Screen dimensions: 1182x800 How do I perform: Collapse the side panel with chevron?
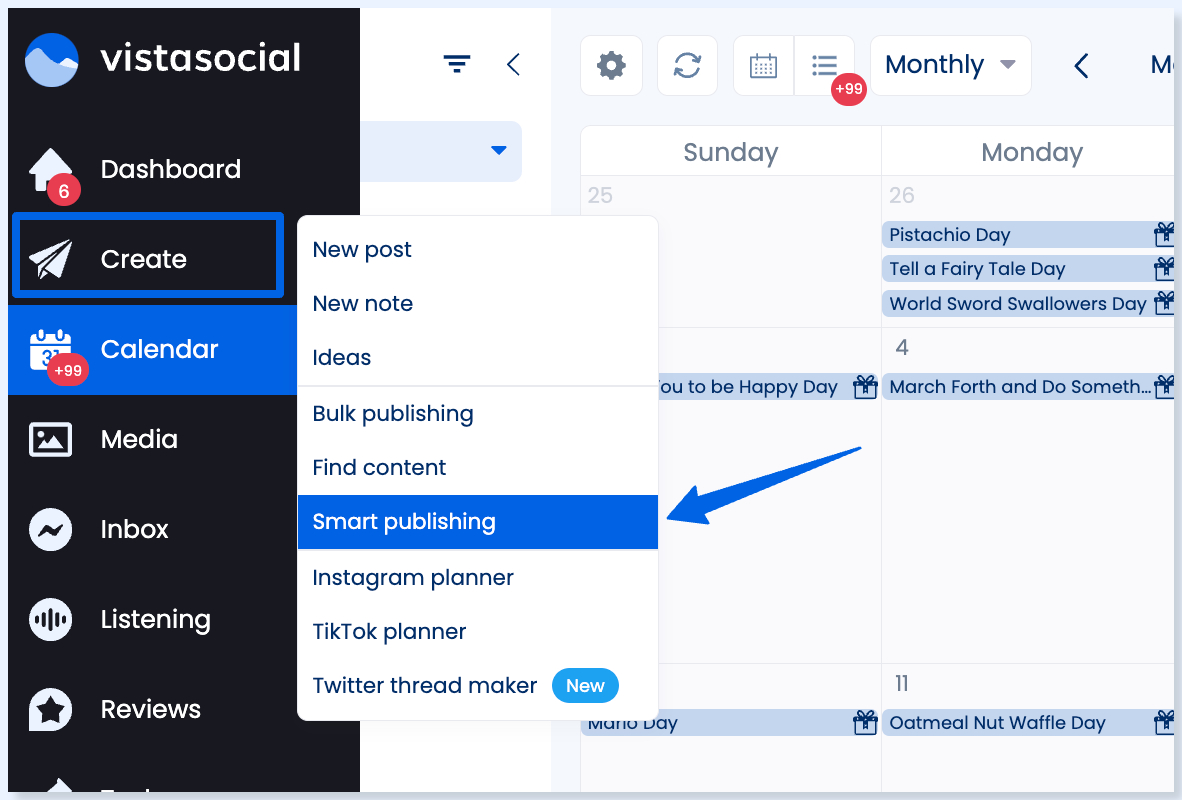513,65
